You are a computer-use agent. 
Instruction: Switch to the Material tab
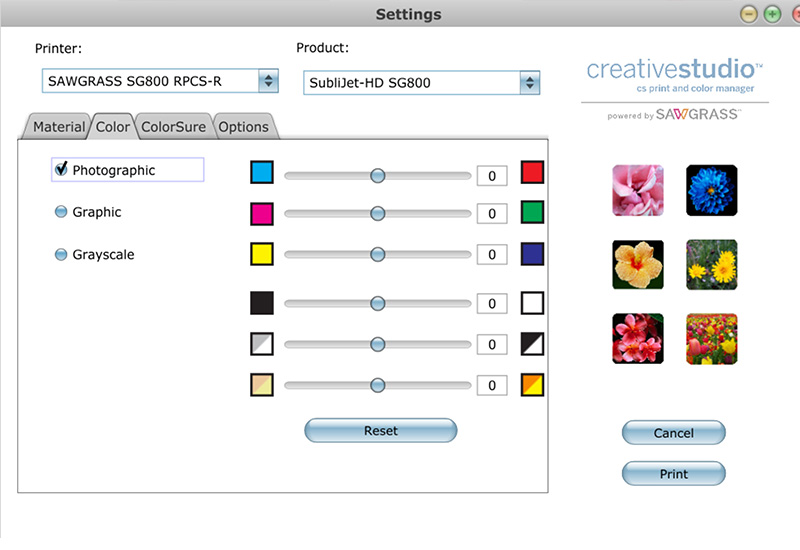[x=58, y=127]
